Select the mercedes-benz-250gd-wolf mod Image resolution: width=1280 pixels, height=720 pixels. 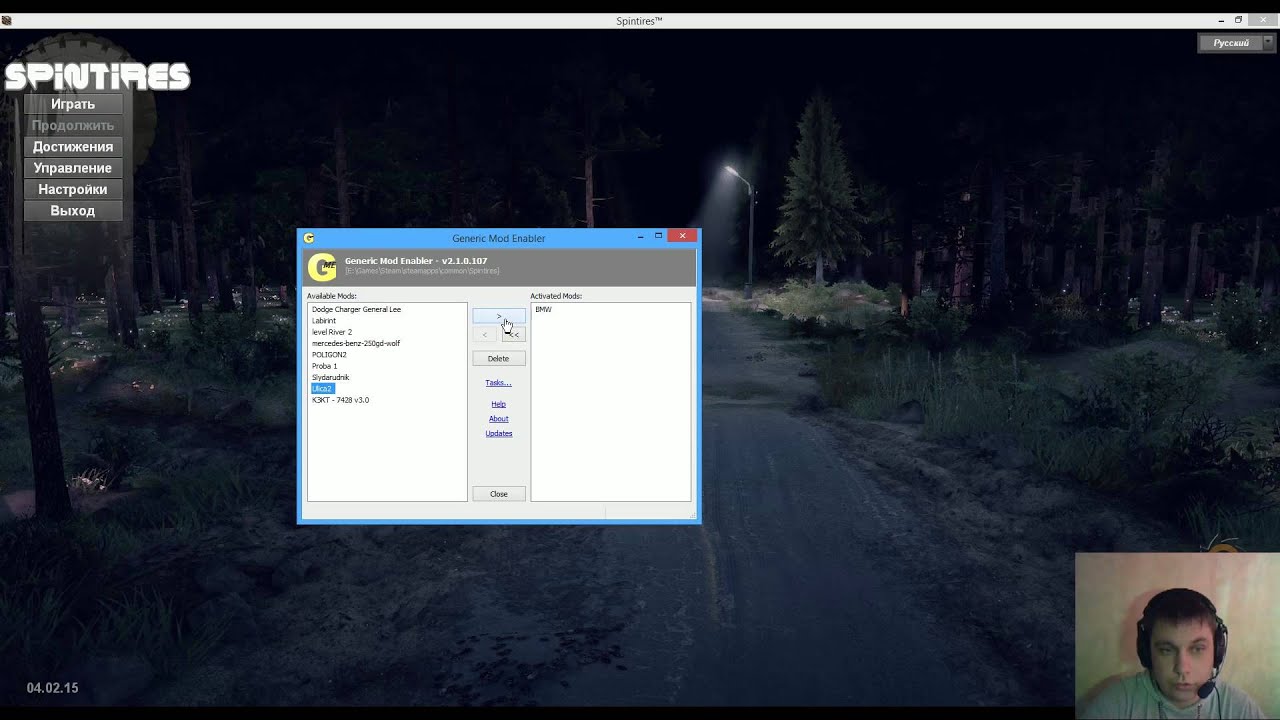click(356, 343)
